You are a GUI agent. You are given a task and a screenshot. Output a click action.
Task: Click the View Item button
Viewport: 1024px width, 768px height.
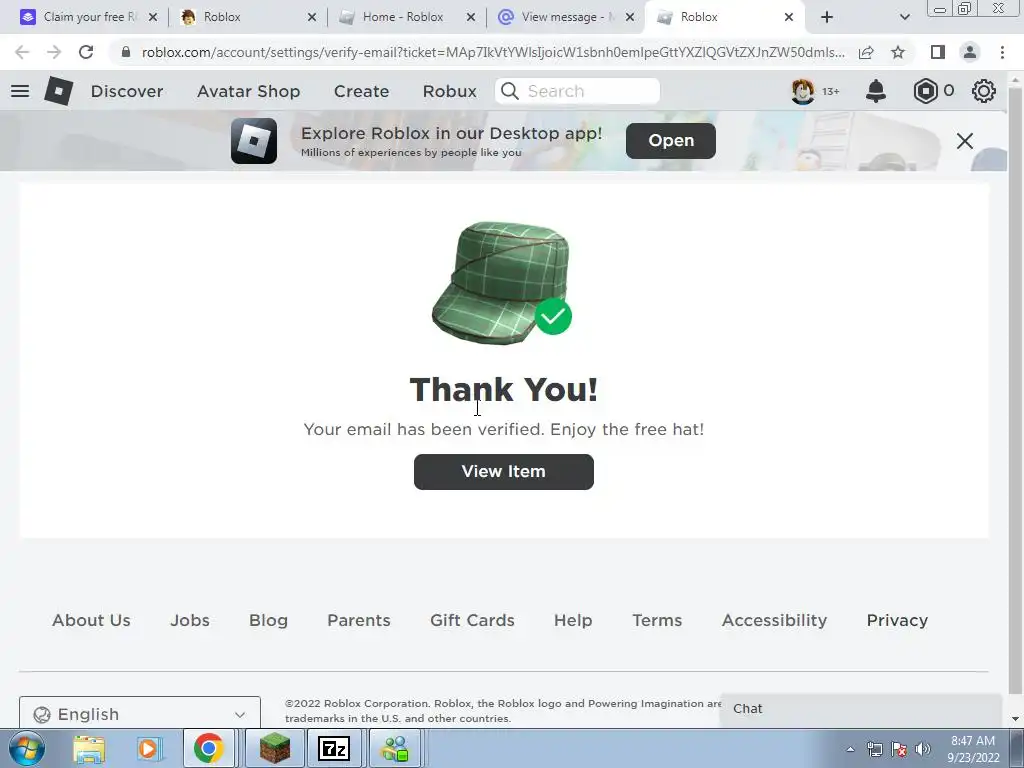tap(504, 472)
